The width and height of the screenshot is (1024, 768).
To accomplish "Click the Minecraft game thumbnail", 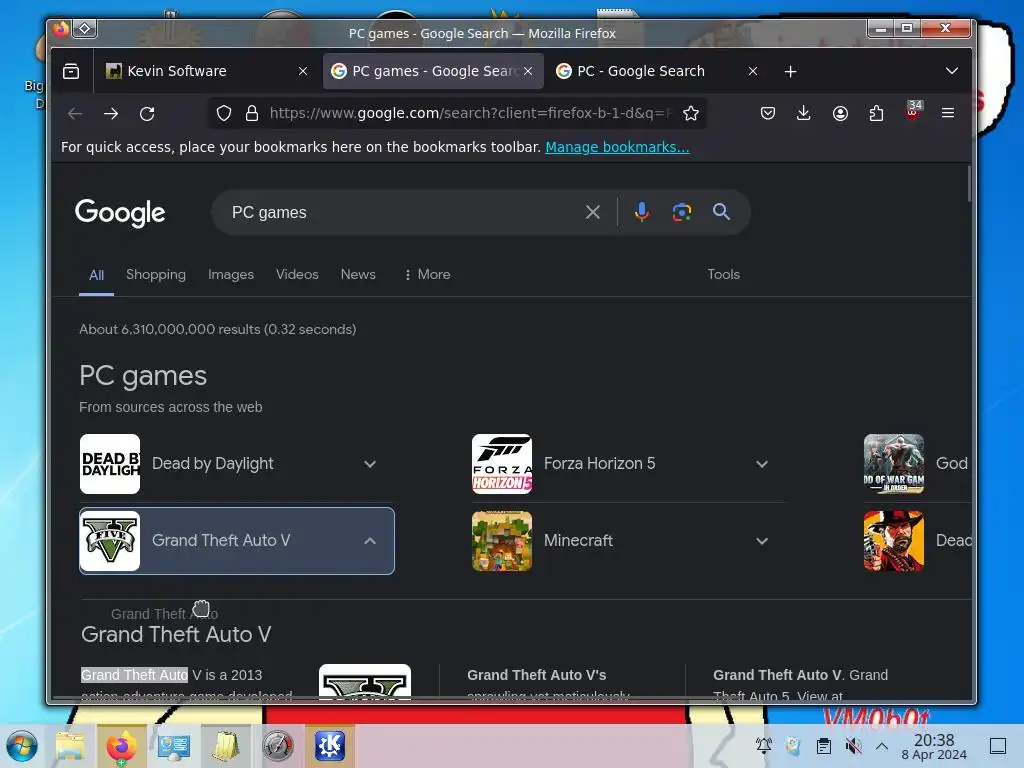I will tap(502, 541).
